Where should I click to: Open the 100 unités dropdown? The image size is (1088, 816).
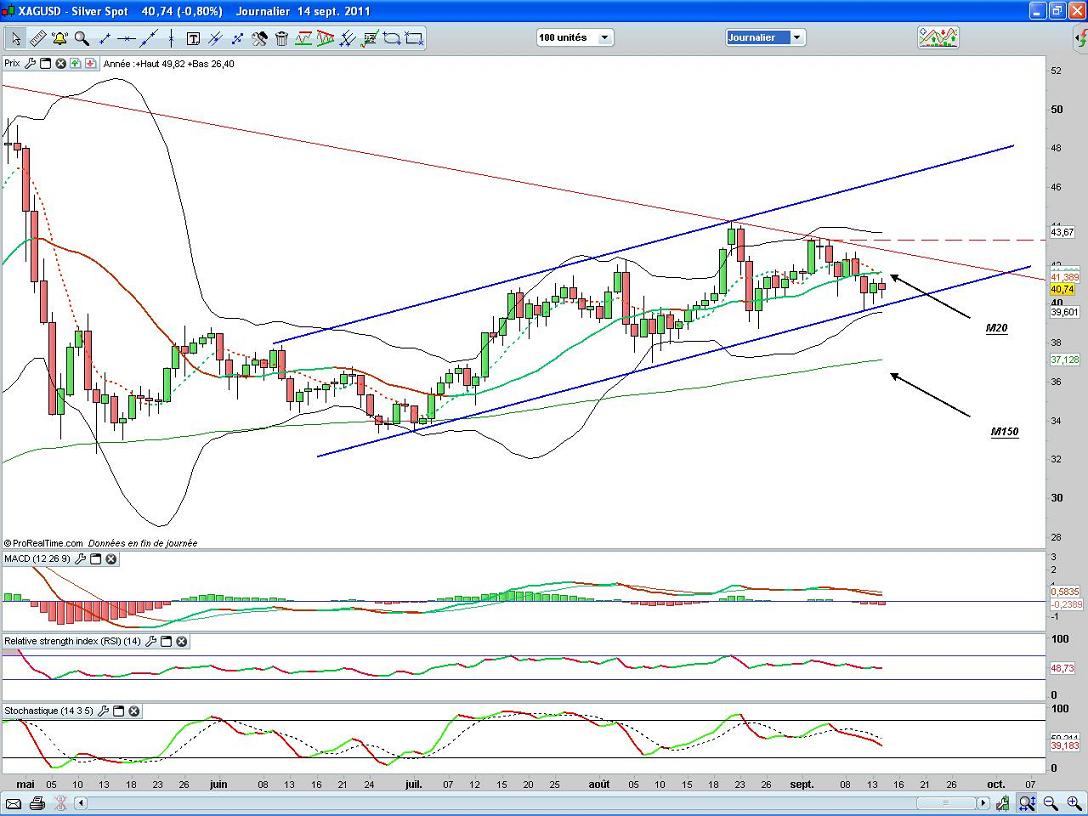pyautogui.click(x=605, y=37)
